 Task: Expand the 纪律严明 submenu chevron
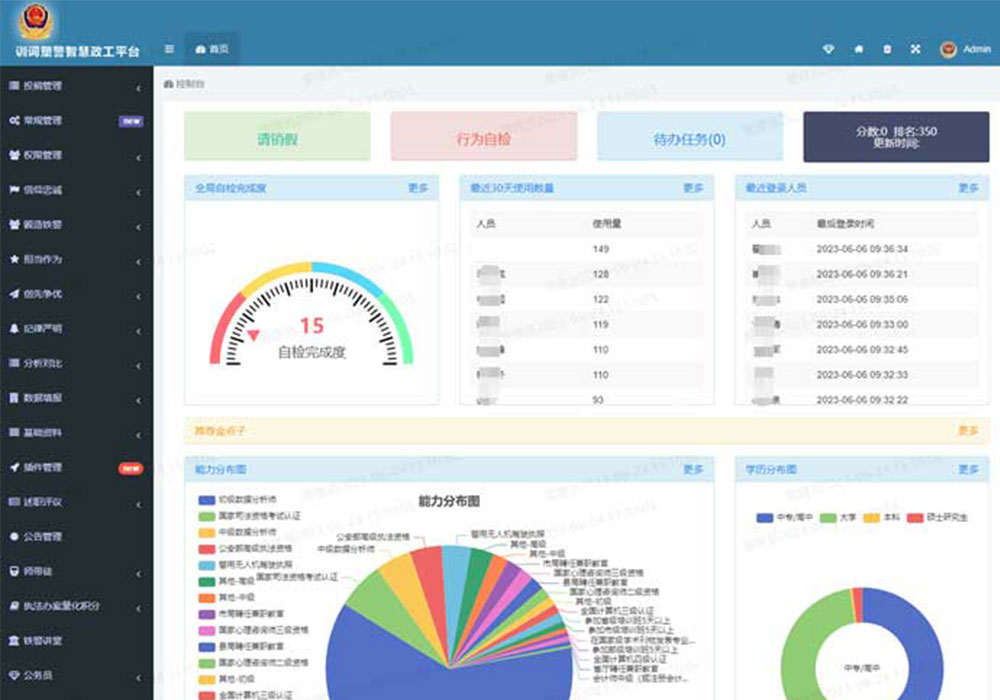point(138,330)
